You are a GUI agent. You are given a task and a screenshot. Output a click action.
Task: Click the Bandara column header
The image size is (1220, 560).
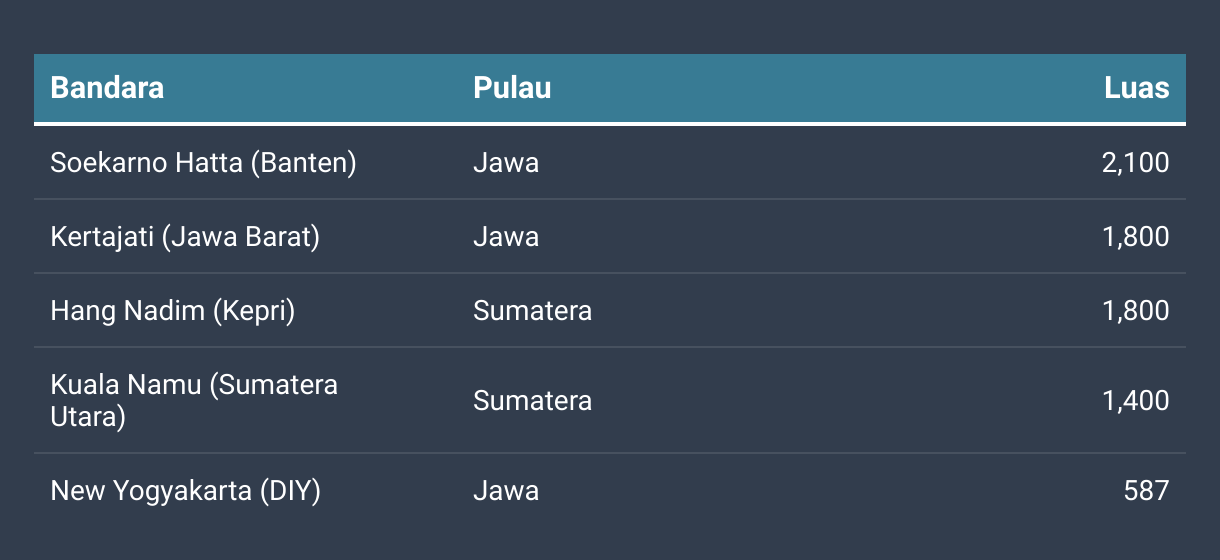click(x=107, y=88)
